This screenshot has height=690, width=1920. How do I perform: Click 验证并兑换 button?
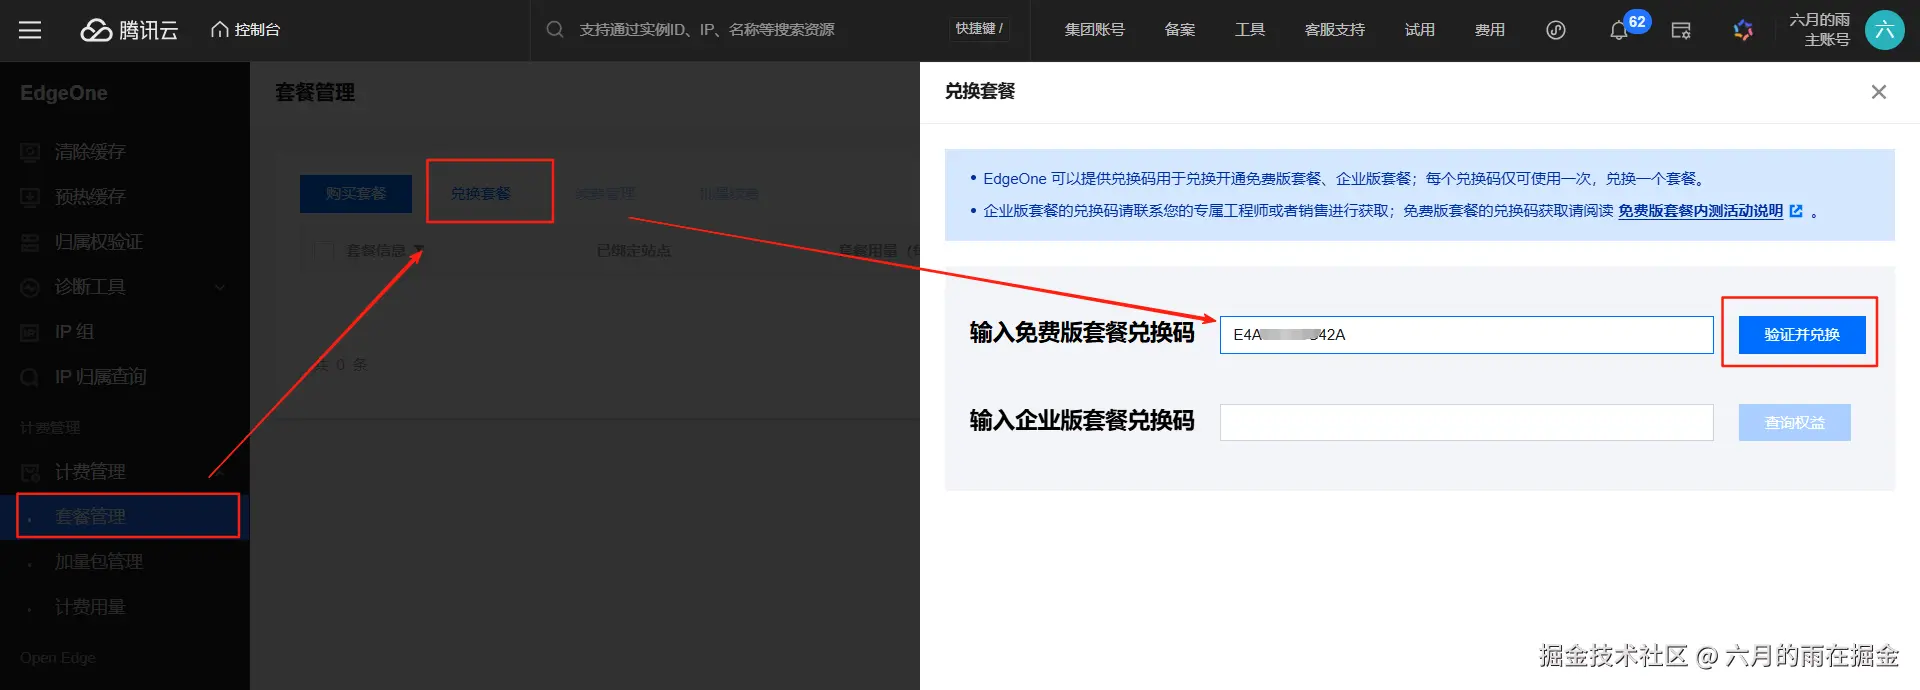[x=1802, y=335]
